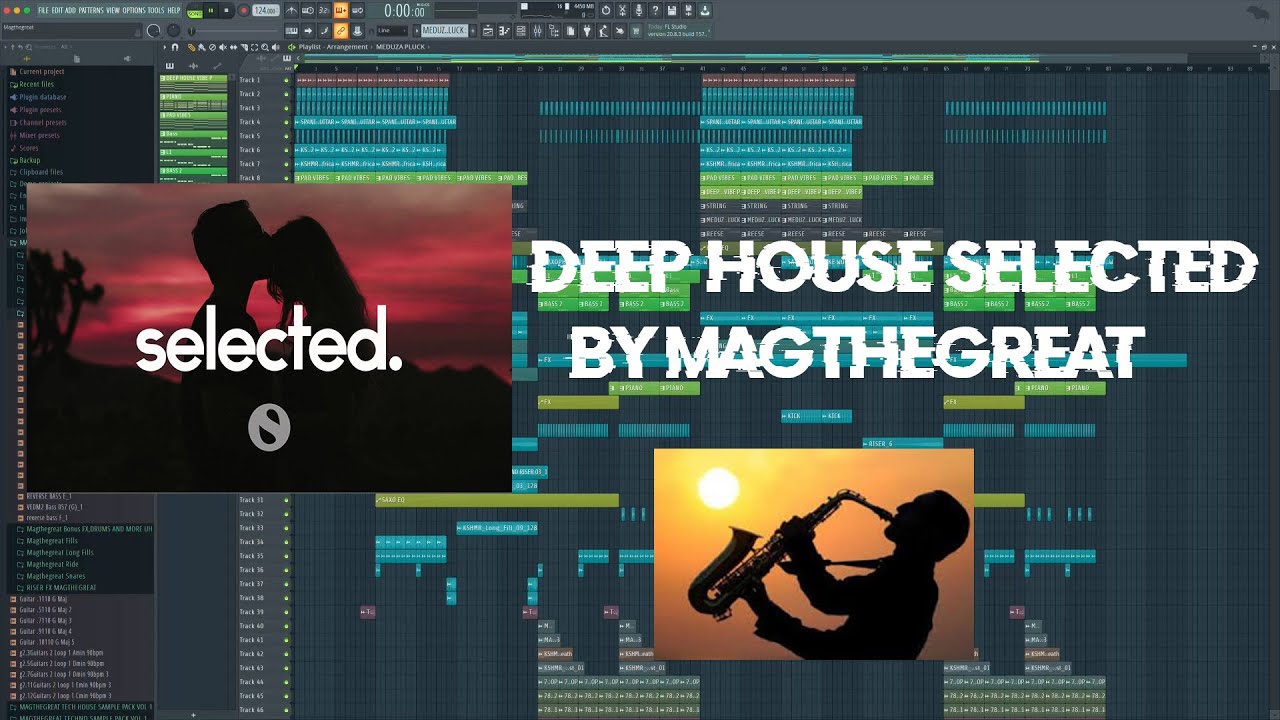Mute Track 45 via its green LED

click(286, 696)
